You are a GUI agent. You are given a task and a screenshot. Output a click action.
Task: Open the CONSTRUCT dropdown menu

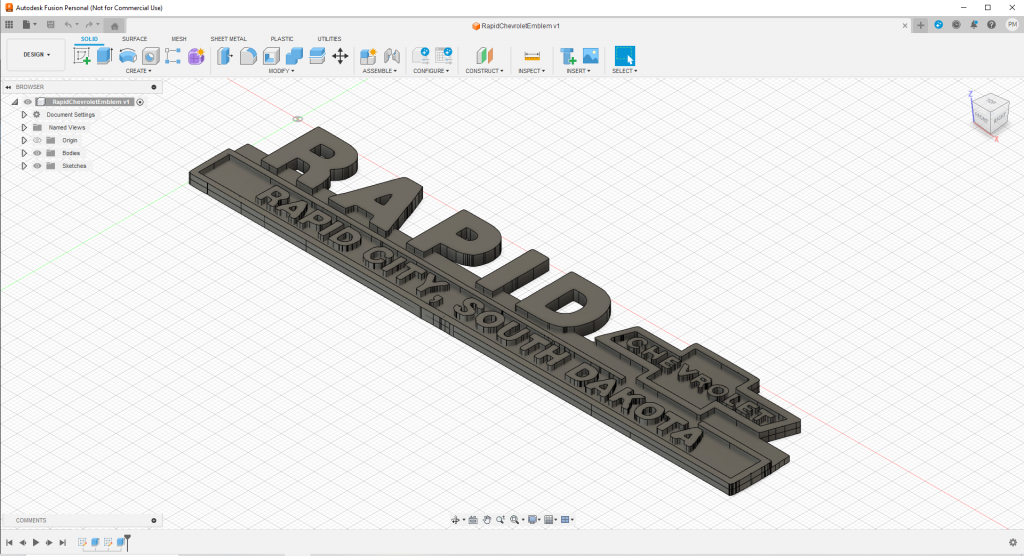tap(485, 71)
